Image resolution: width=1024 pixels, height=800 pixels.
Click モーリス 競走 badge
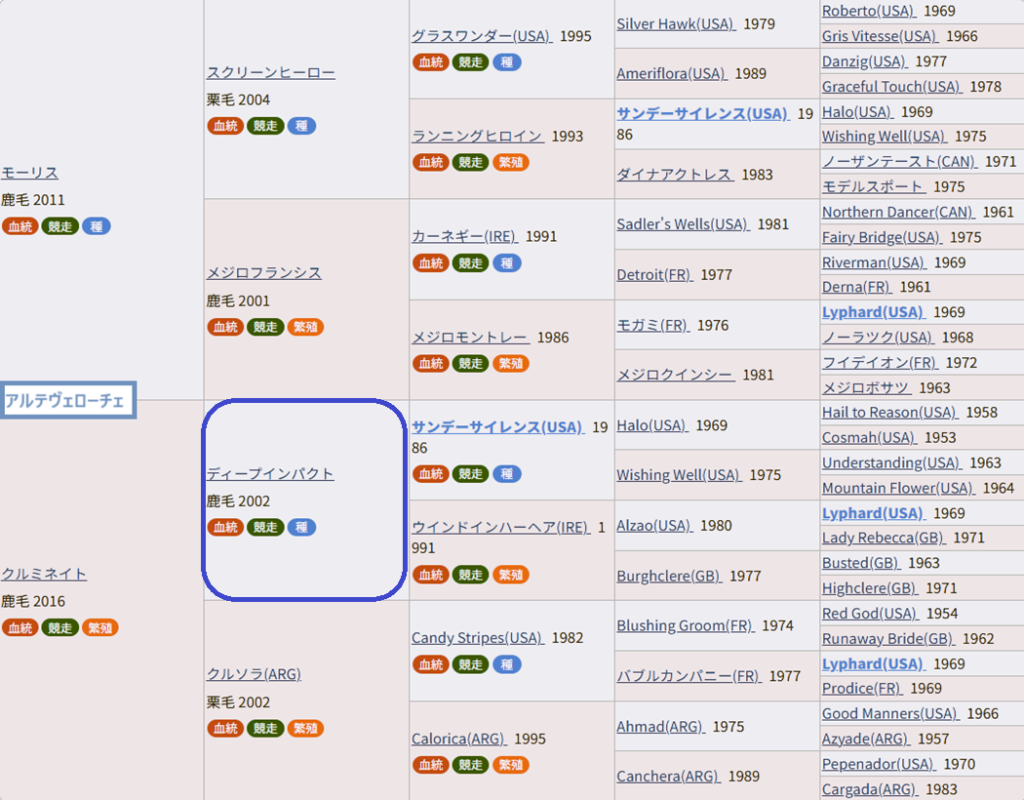click(60, 226)
